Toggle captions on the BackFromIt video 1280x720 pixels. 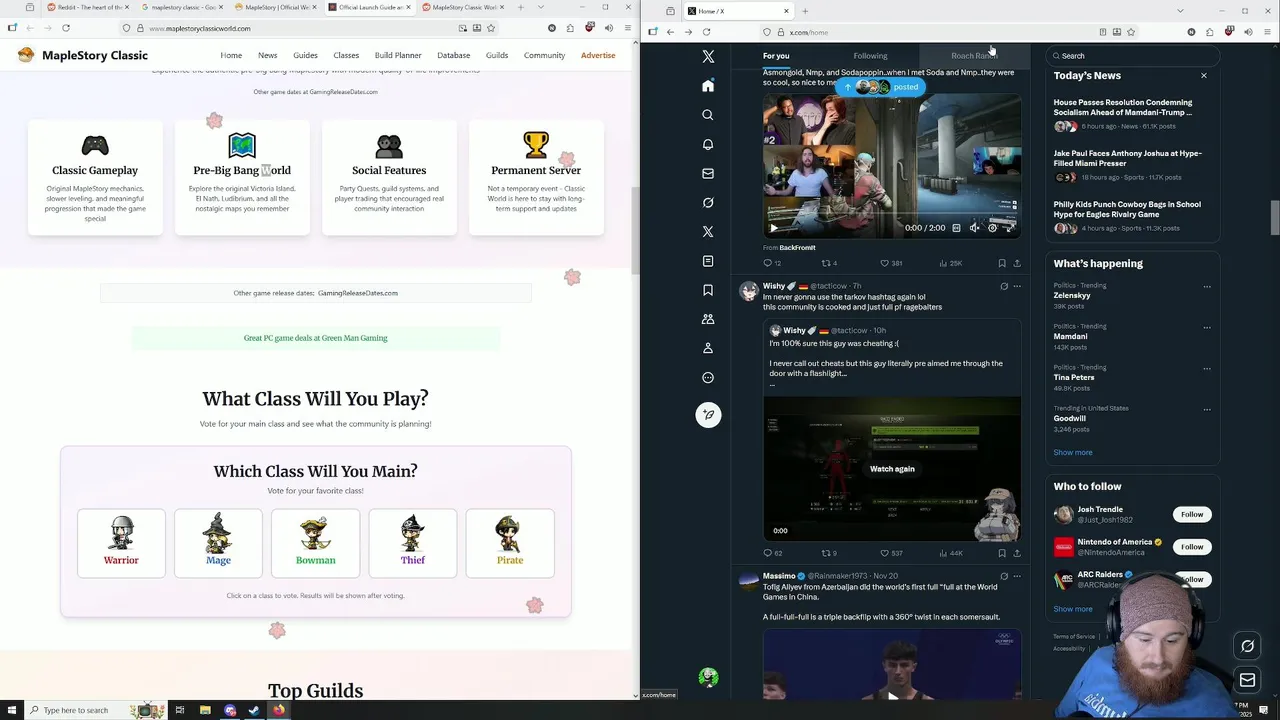(956, 228)
